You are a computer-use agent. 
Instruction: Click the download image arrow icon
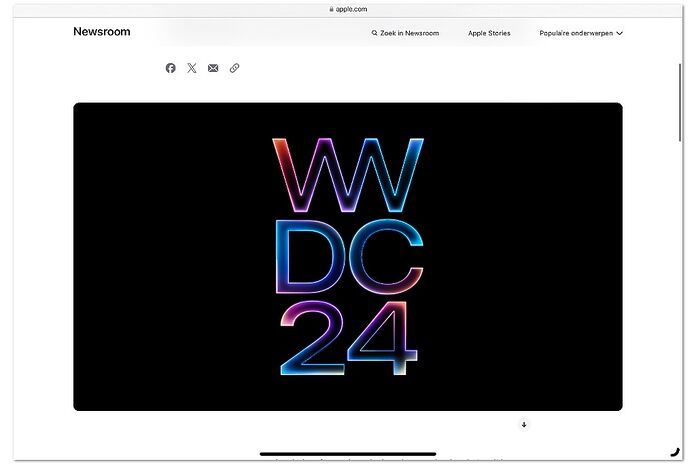[524, 424]
